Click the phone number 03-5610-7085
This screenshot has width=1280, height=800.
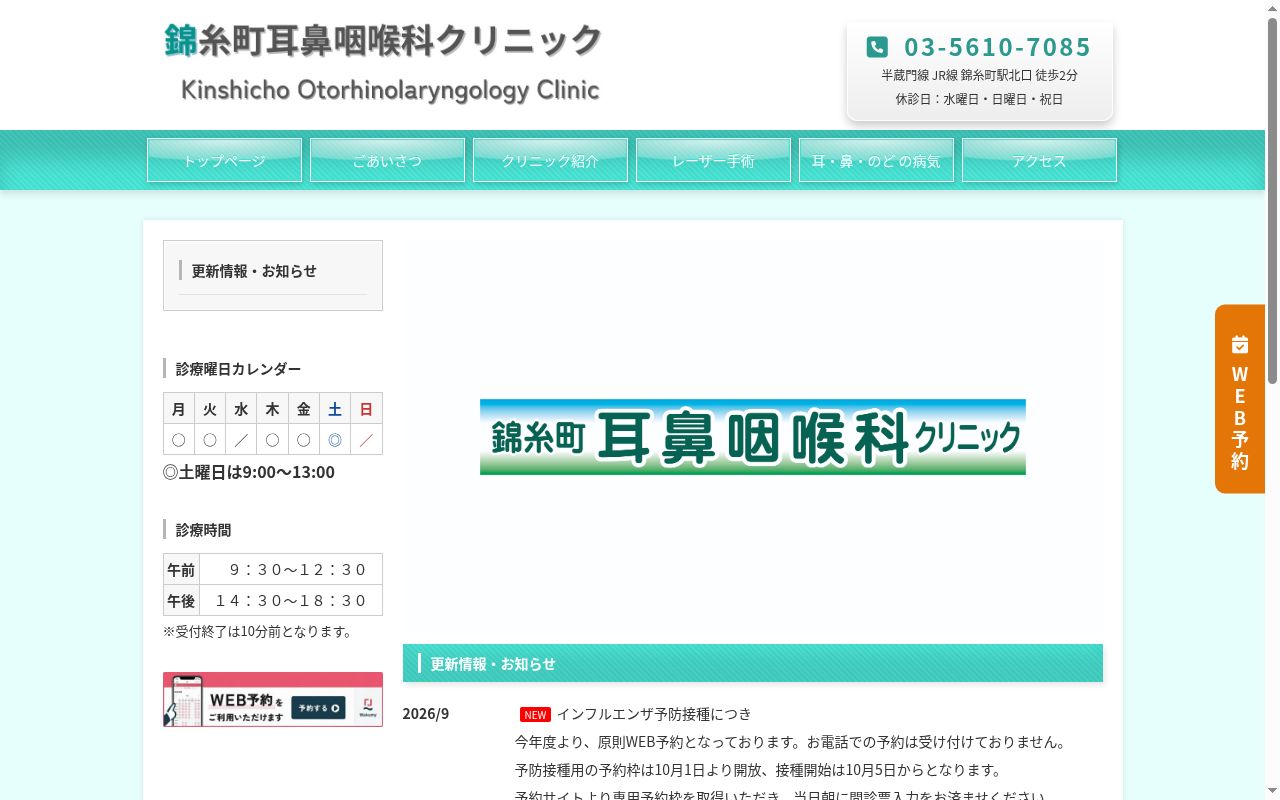click(x=997, y=47)
